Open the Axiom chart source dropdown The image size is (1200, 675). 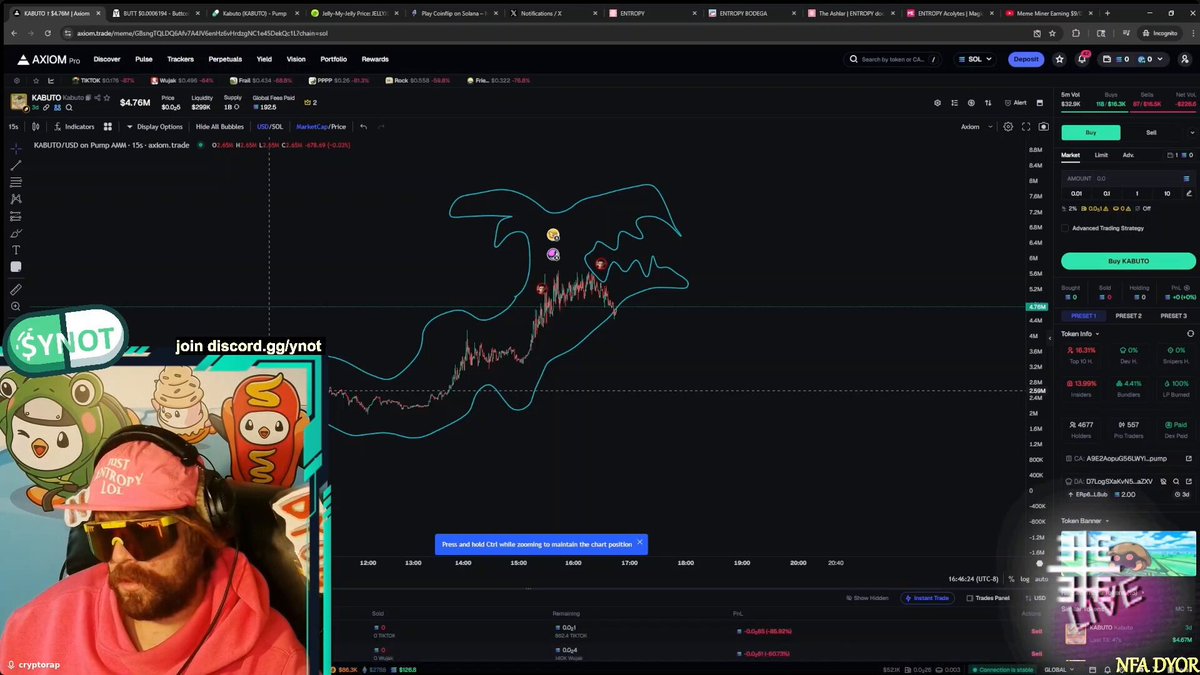click(x=976, y=127)
